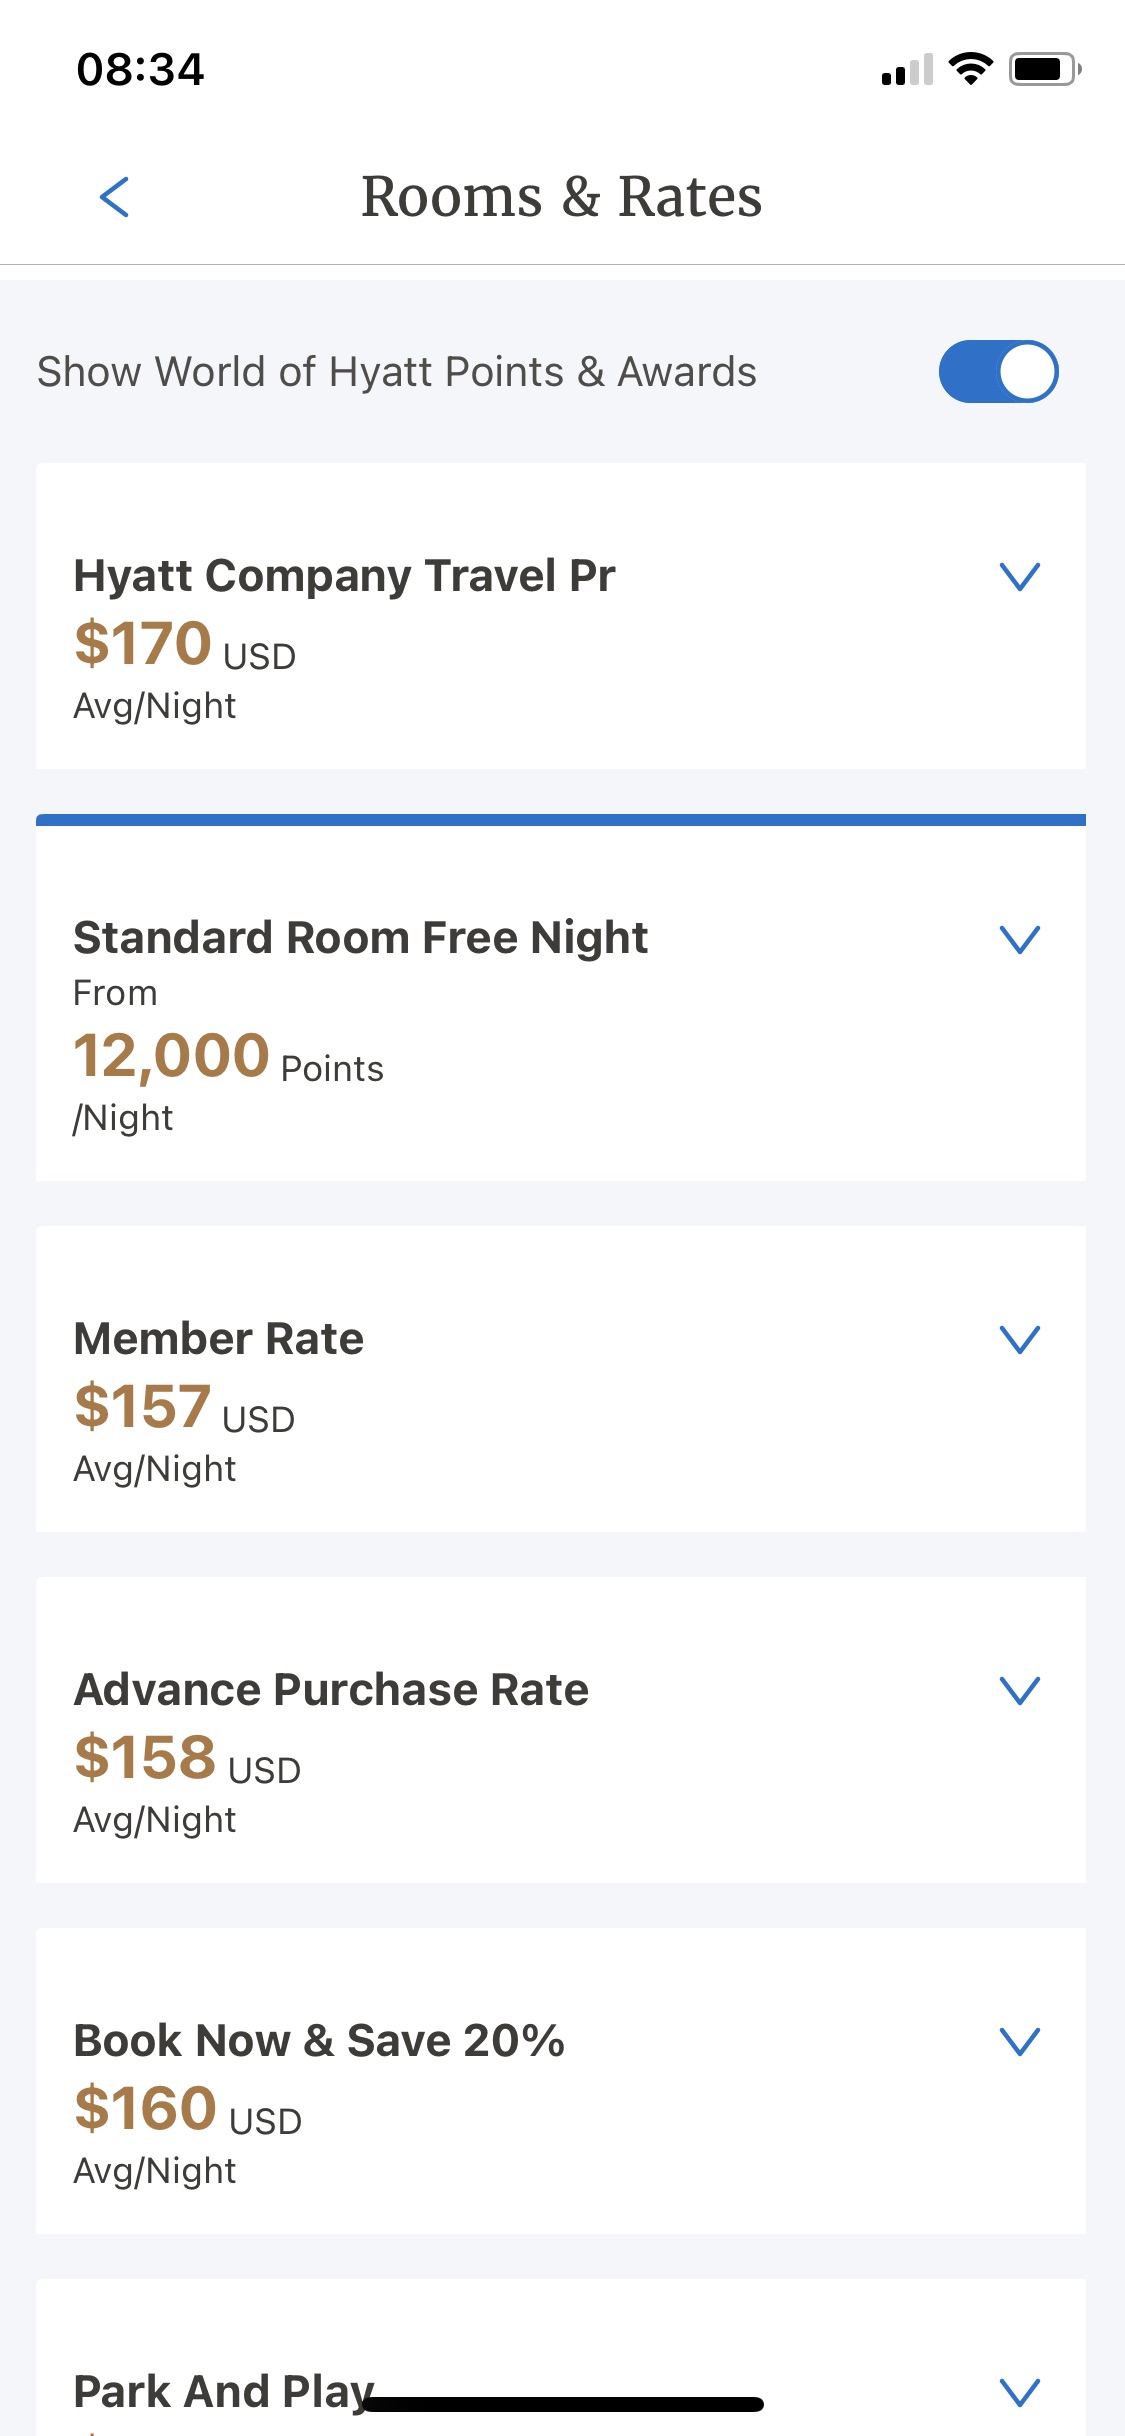
Task: Tap the Book Now & Save 20% title
Action: click(x=319, y=2041)
